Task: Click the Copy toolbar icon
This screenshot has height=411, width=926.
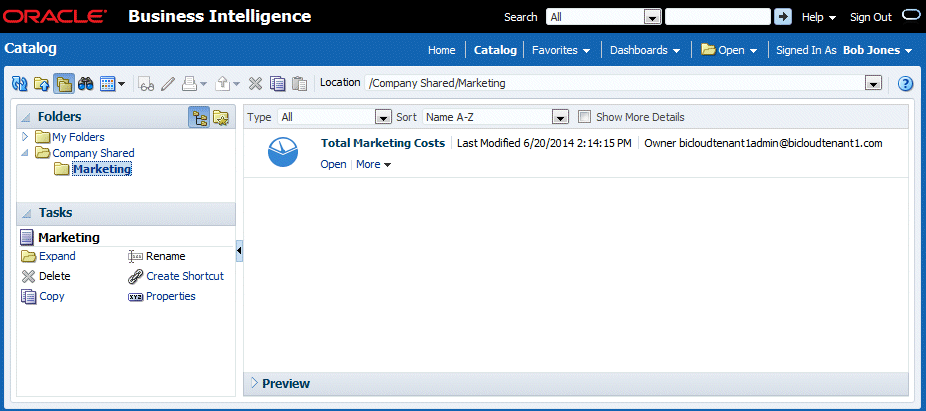Action: pyautogui.click(x=278, y=84)
